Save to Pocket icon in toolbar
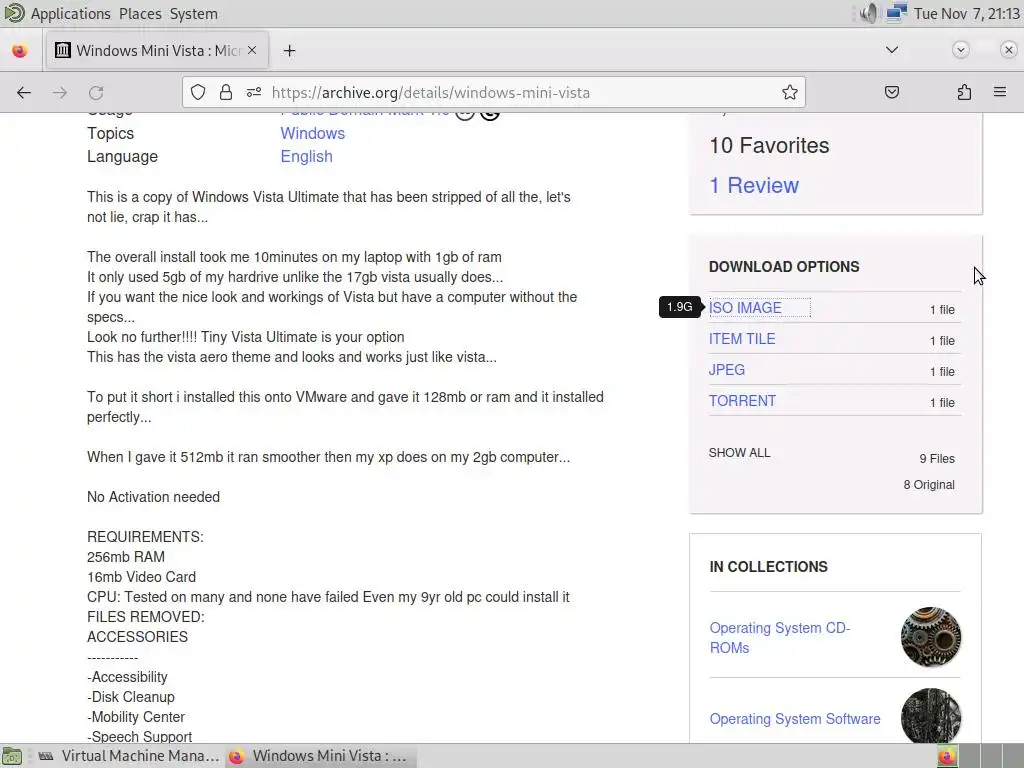Screen dimensions: 1024x768 (892, 93)
